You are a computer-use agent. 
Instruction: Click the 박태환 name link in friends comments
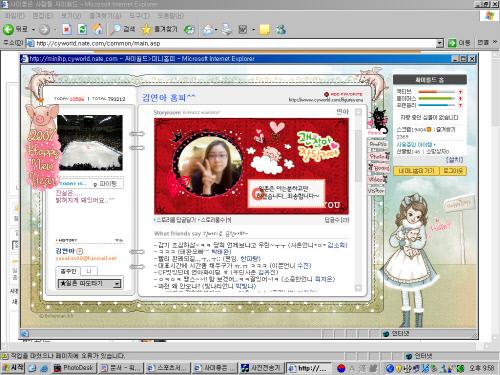pyautogui.click(x=221, y=252)
